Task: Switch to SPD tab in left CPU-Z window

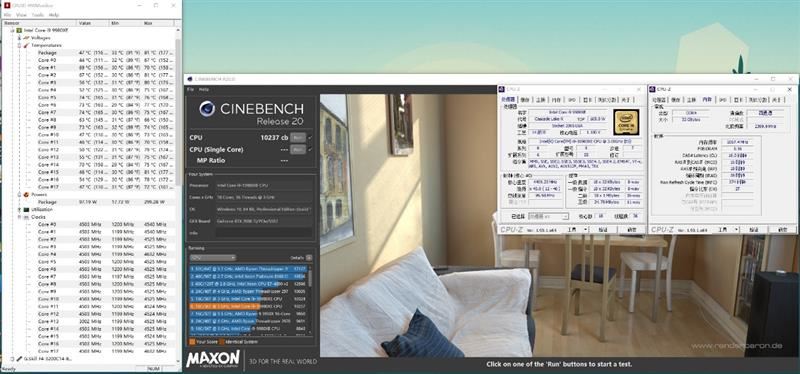Action: 572,99
